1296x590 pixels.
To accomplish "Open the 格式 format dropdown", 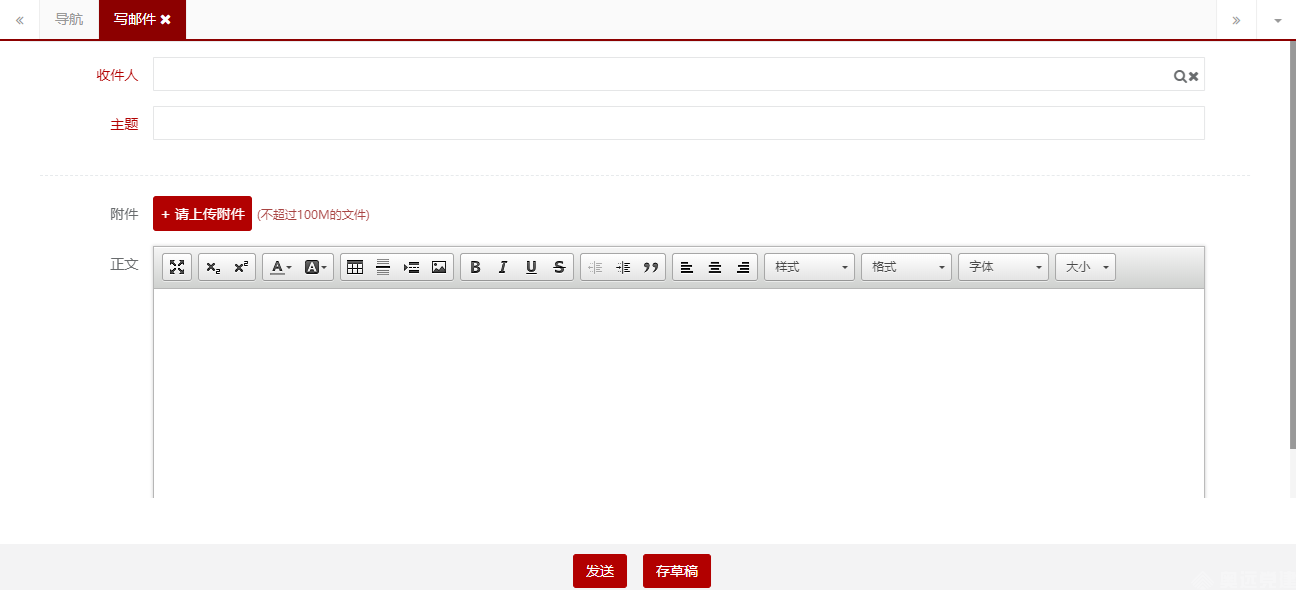I will [906, 267].
